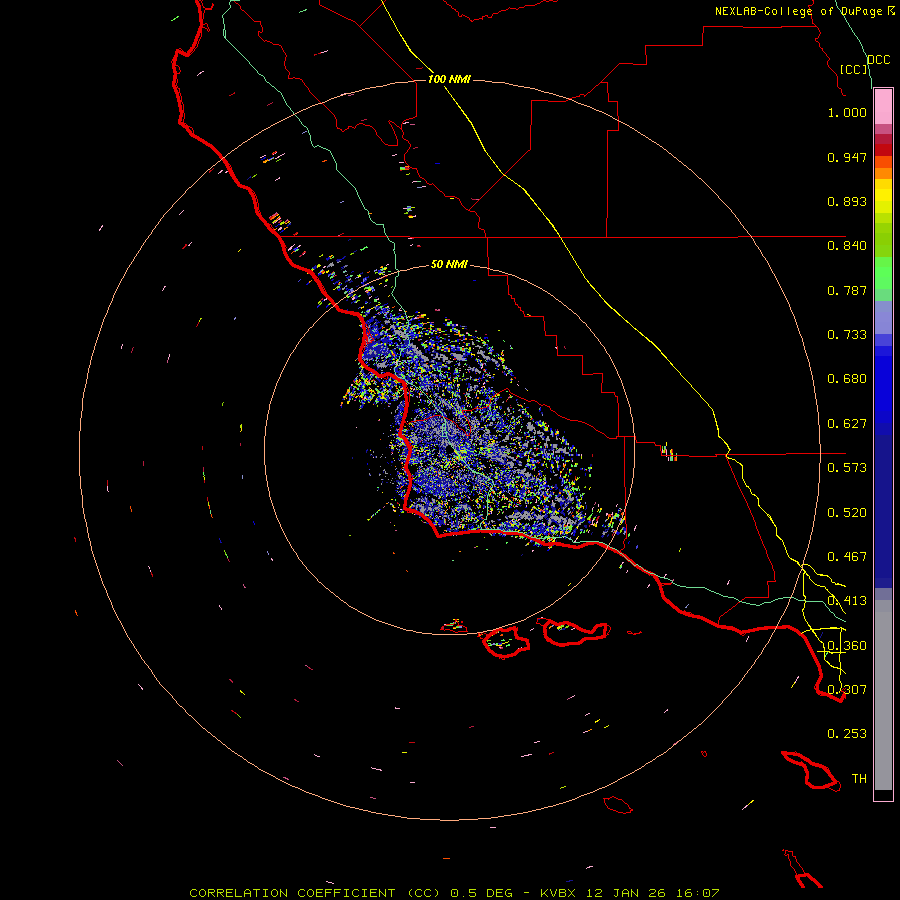Image resolution: width=900 pixels, height=900 pixels.
Task: Click the 0.680 scale value
Action: click(x=847, y=379)
